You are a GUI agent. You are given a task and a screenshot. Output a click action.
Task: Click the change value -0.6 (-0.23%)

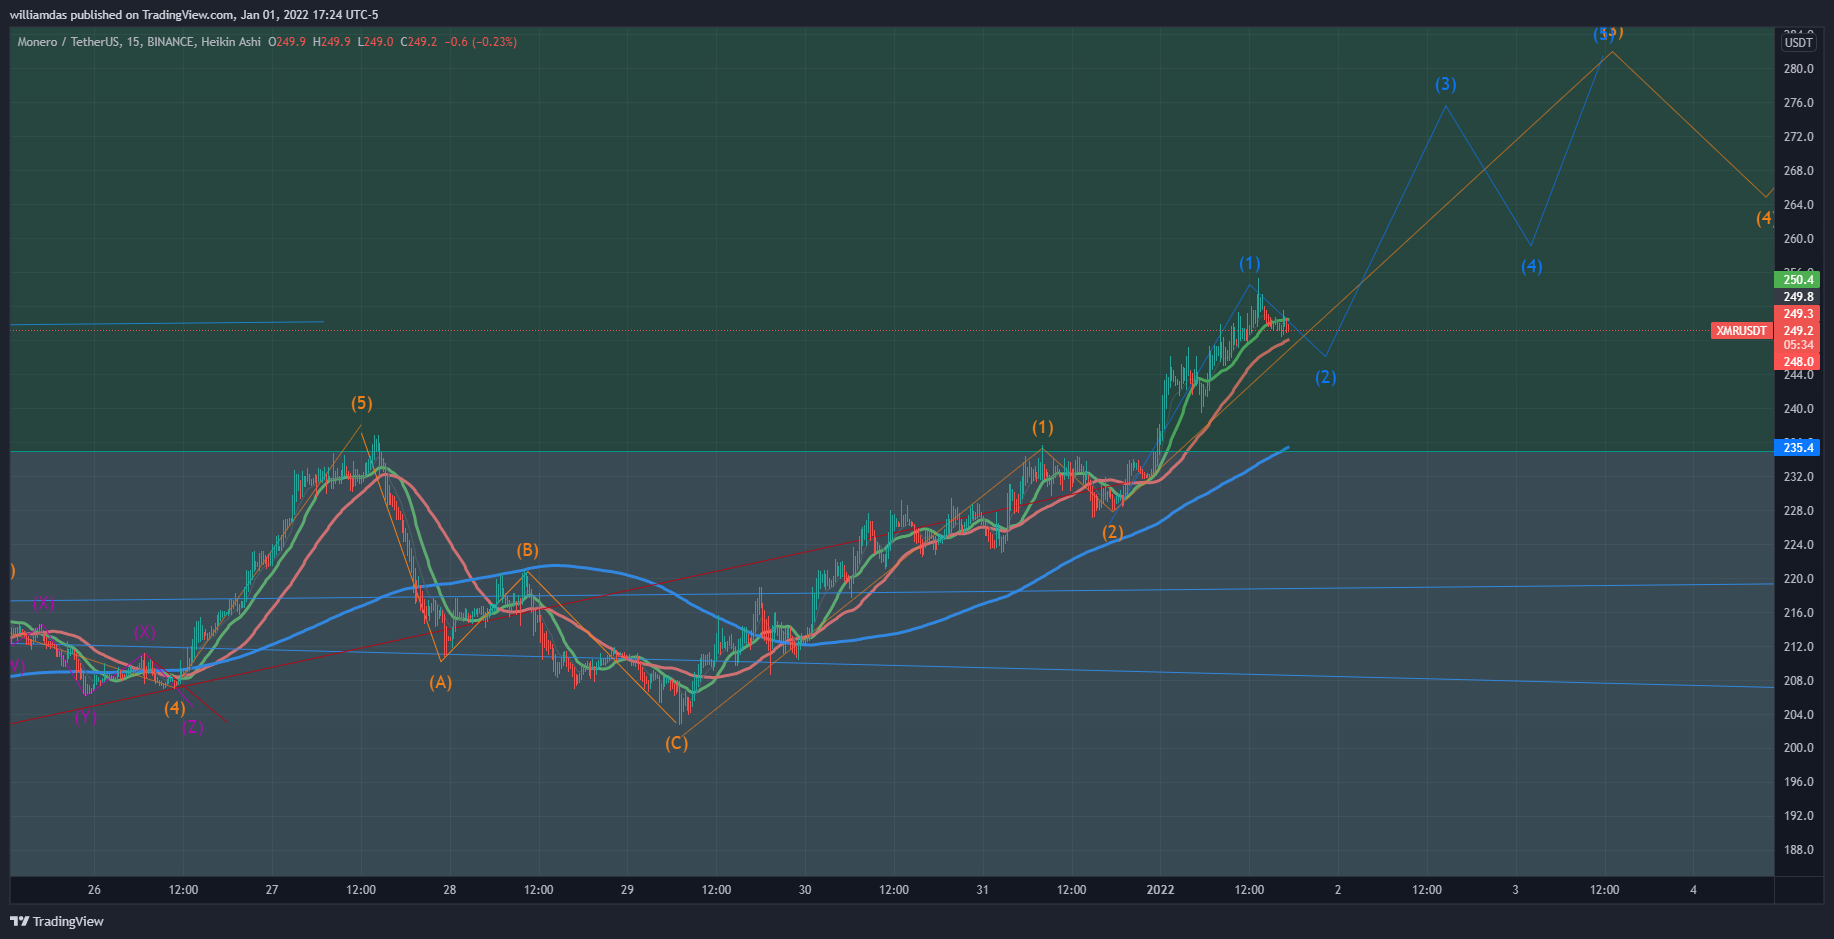tap(480, 42)
